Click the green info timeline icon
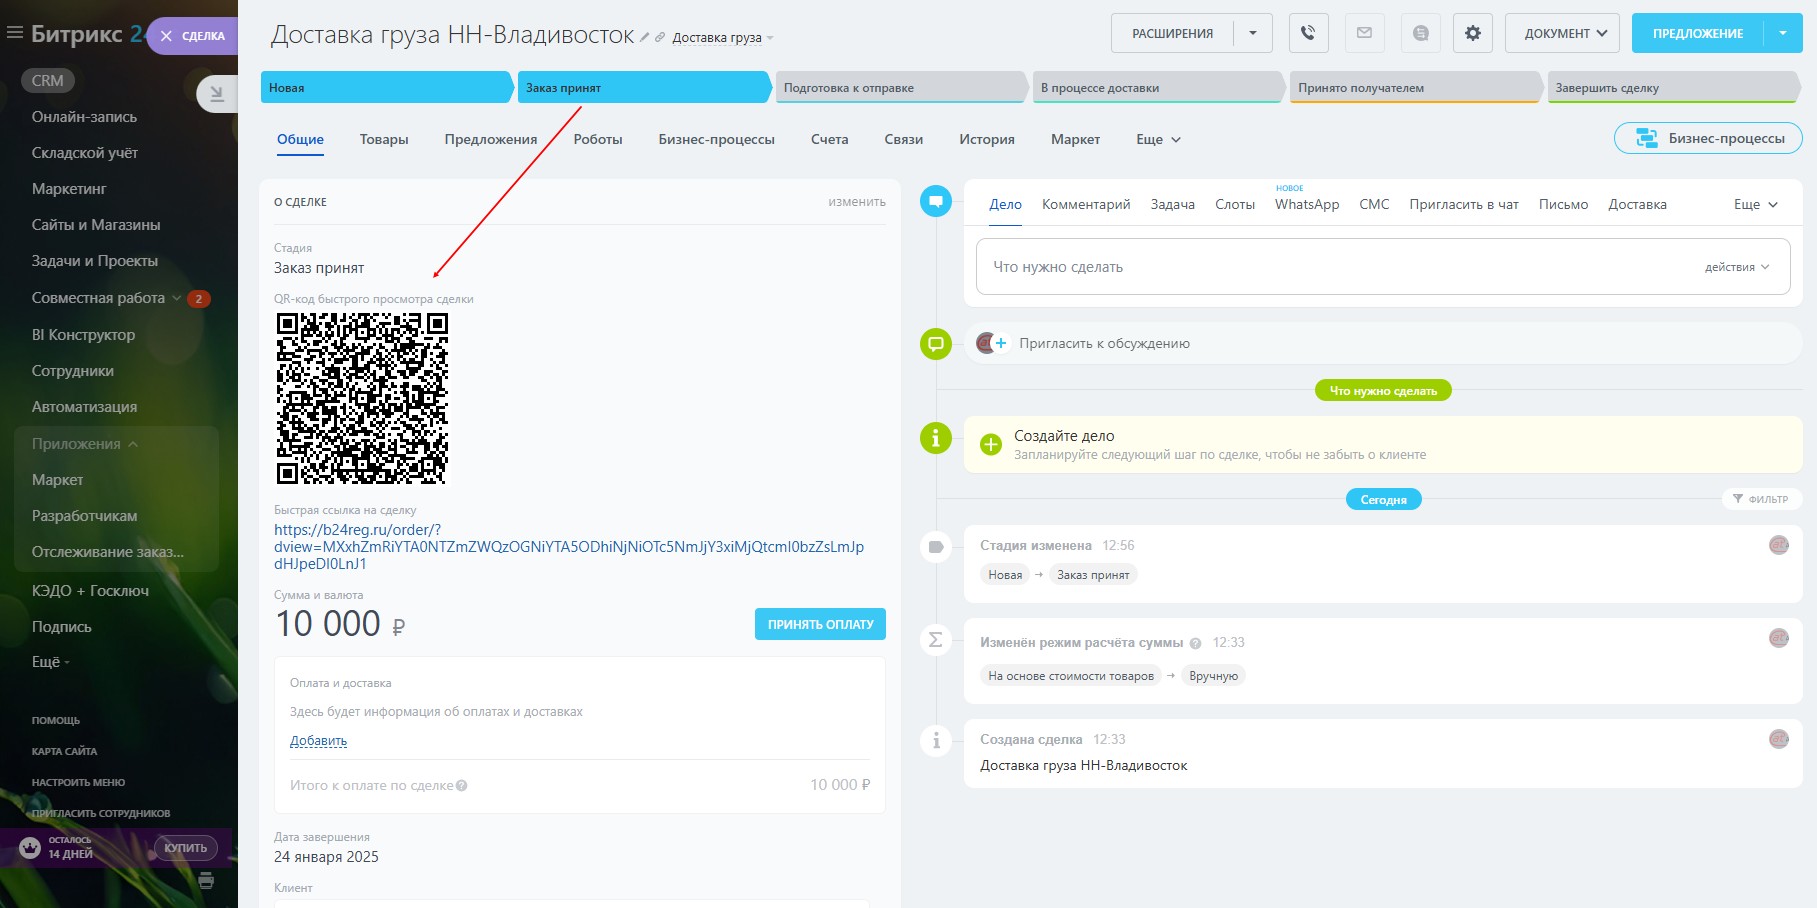 [935, 437]
